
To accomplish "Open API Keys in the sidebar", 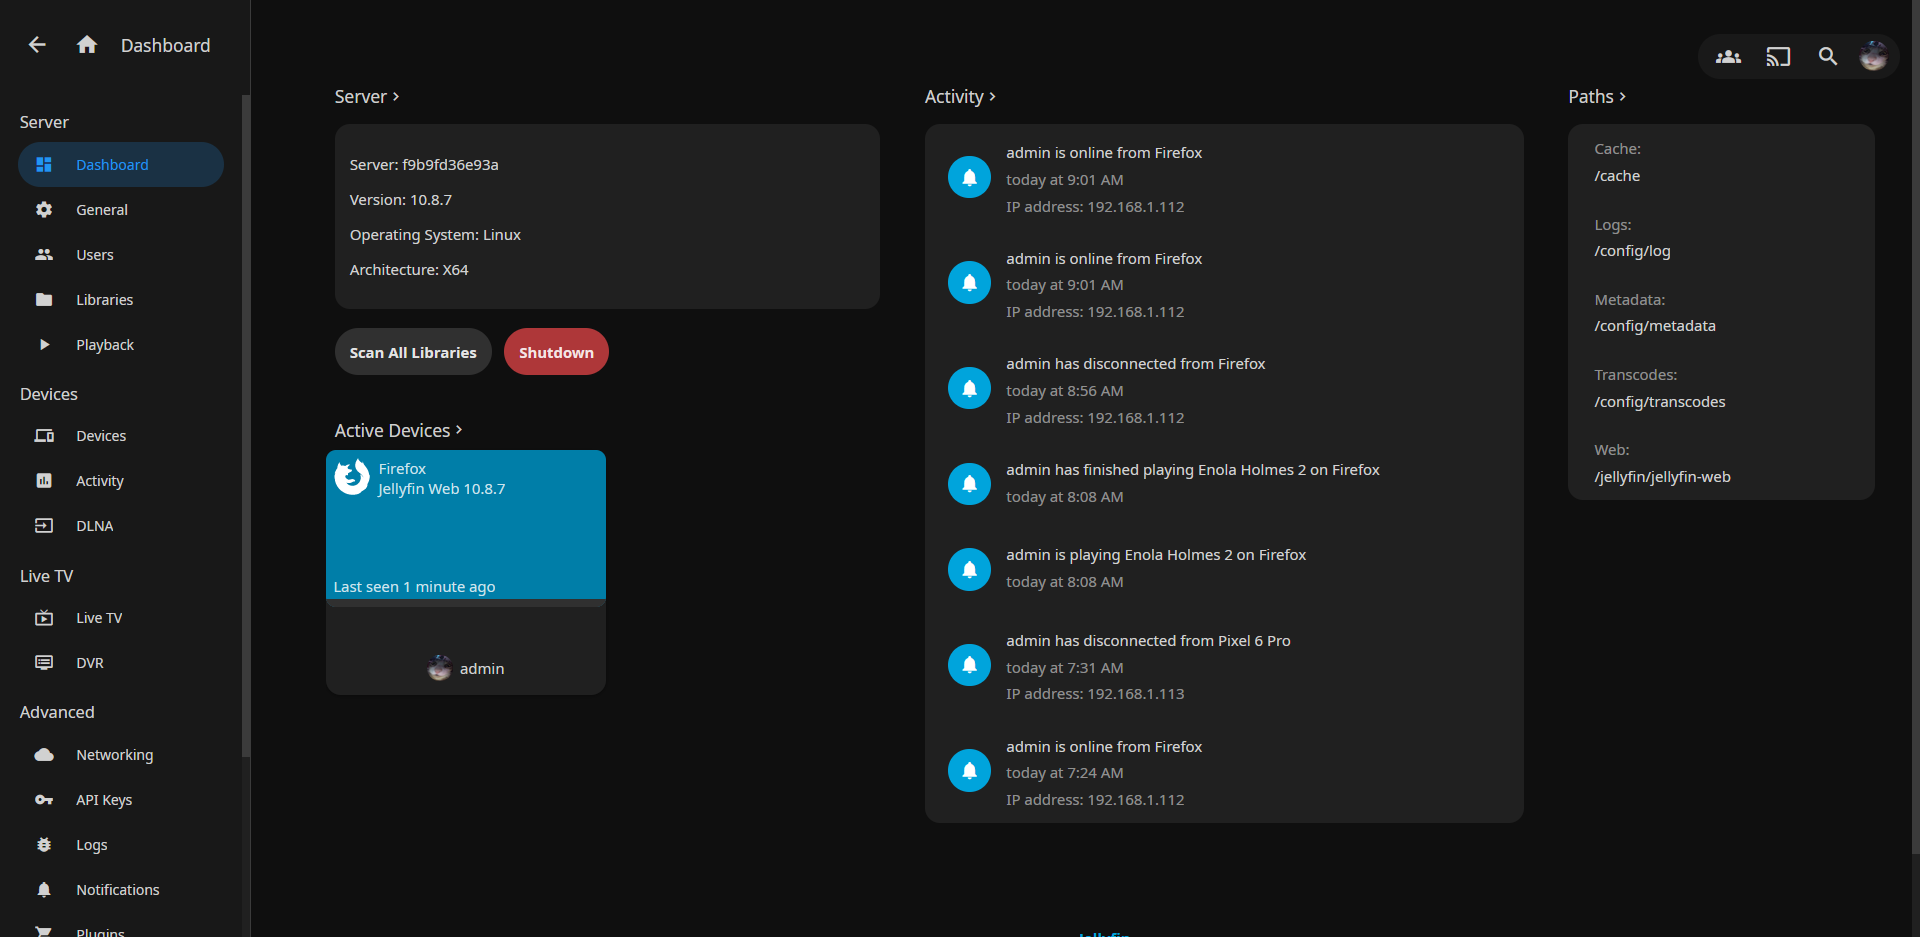I will click(x=104, y=800).
